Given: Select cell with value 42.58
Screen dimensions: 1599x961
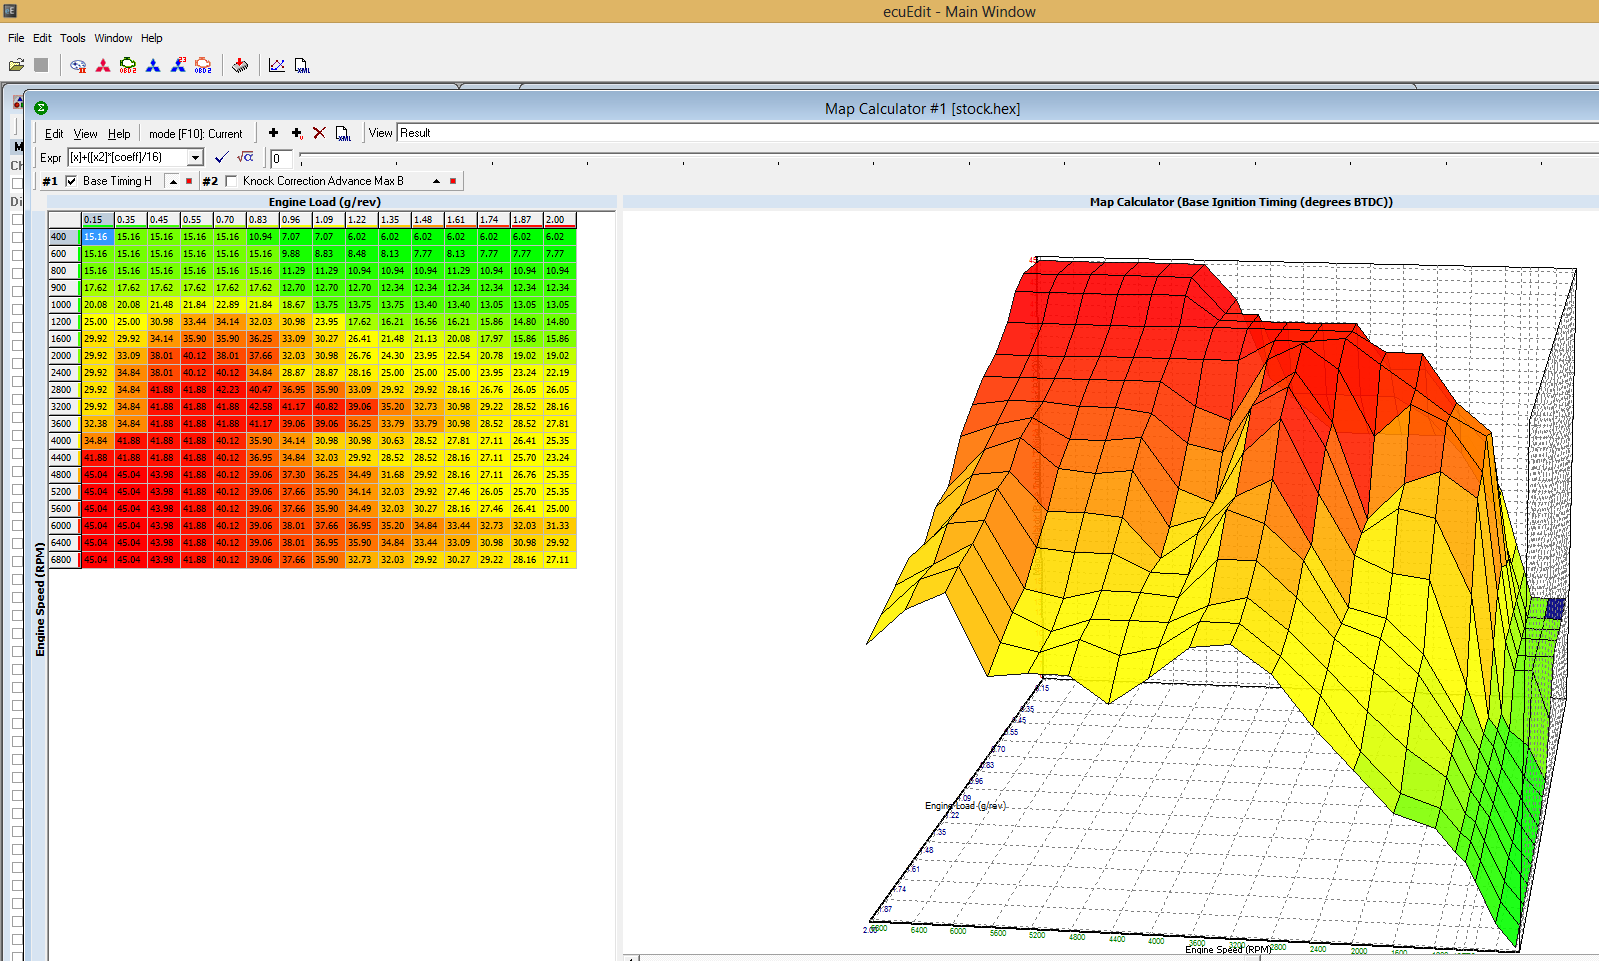Looking at the screenshot, I should 262,407.
